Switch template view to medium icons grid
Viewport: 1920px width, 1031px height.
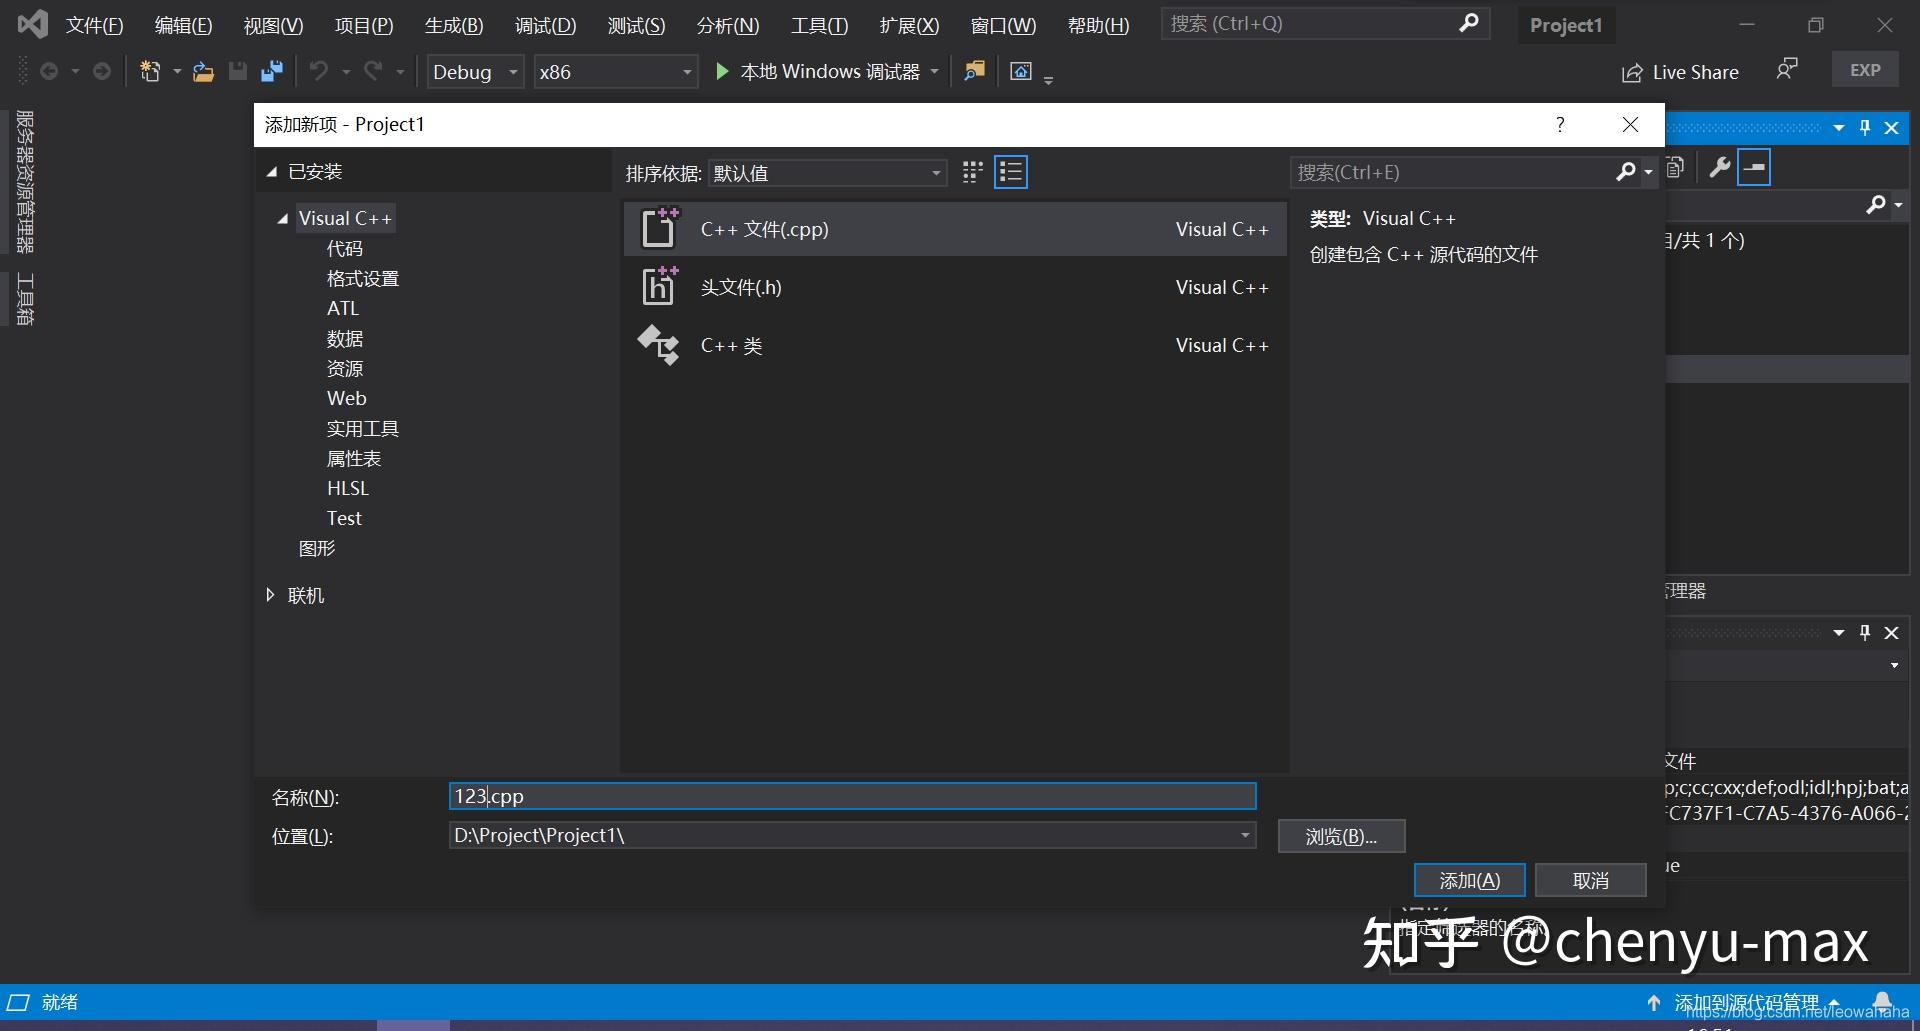point(971,172)
